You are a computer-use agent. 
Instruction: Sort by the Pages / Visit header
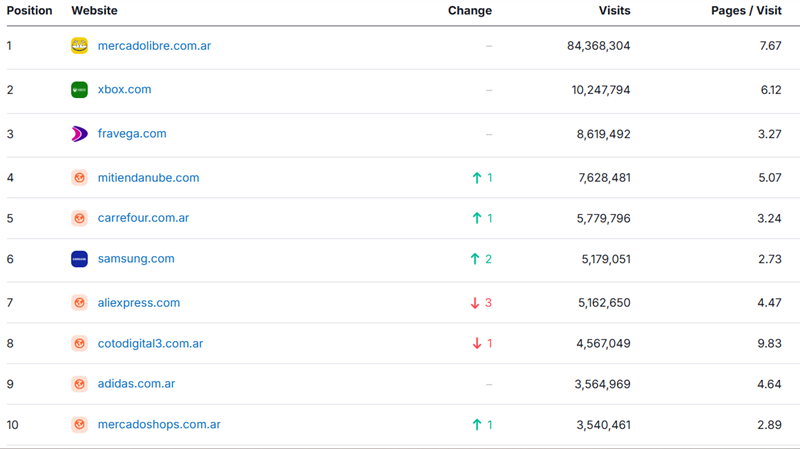click(746, 11)
